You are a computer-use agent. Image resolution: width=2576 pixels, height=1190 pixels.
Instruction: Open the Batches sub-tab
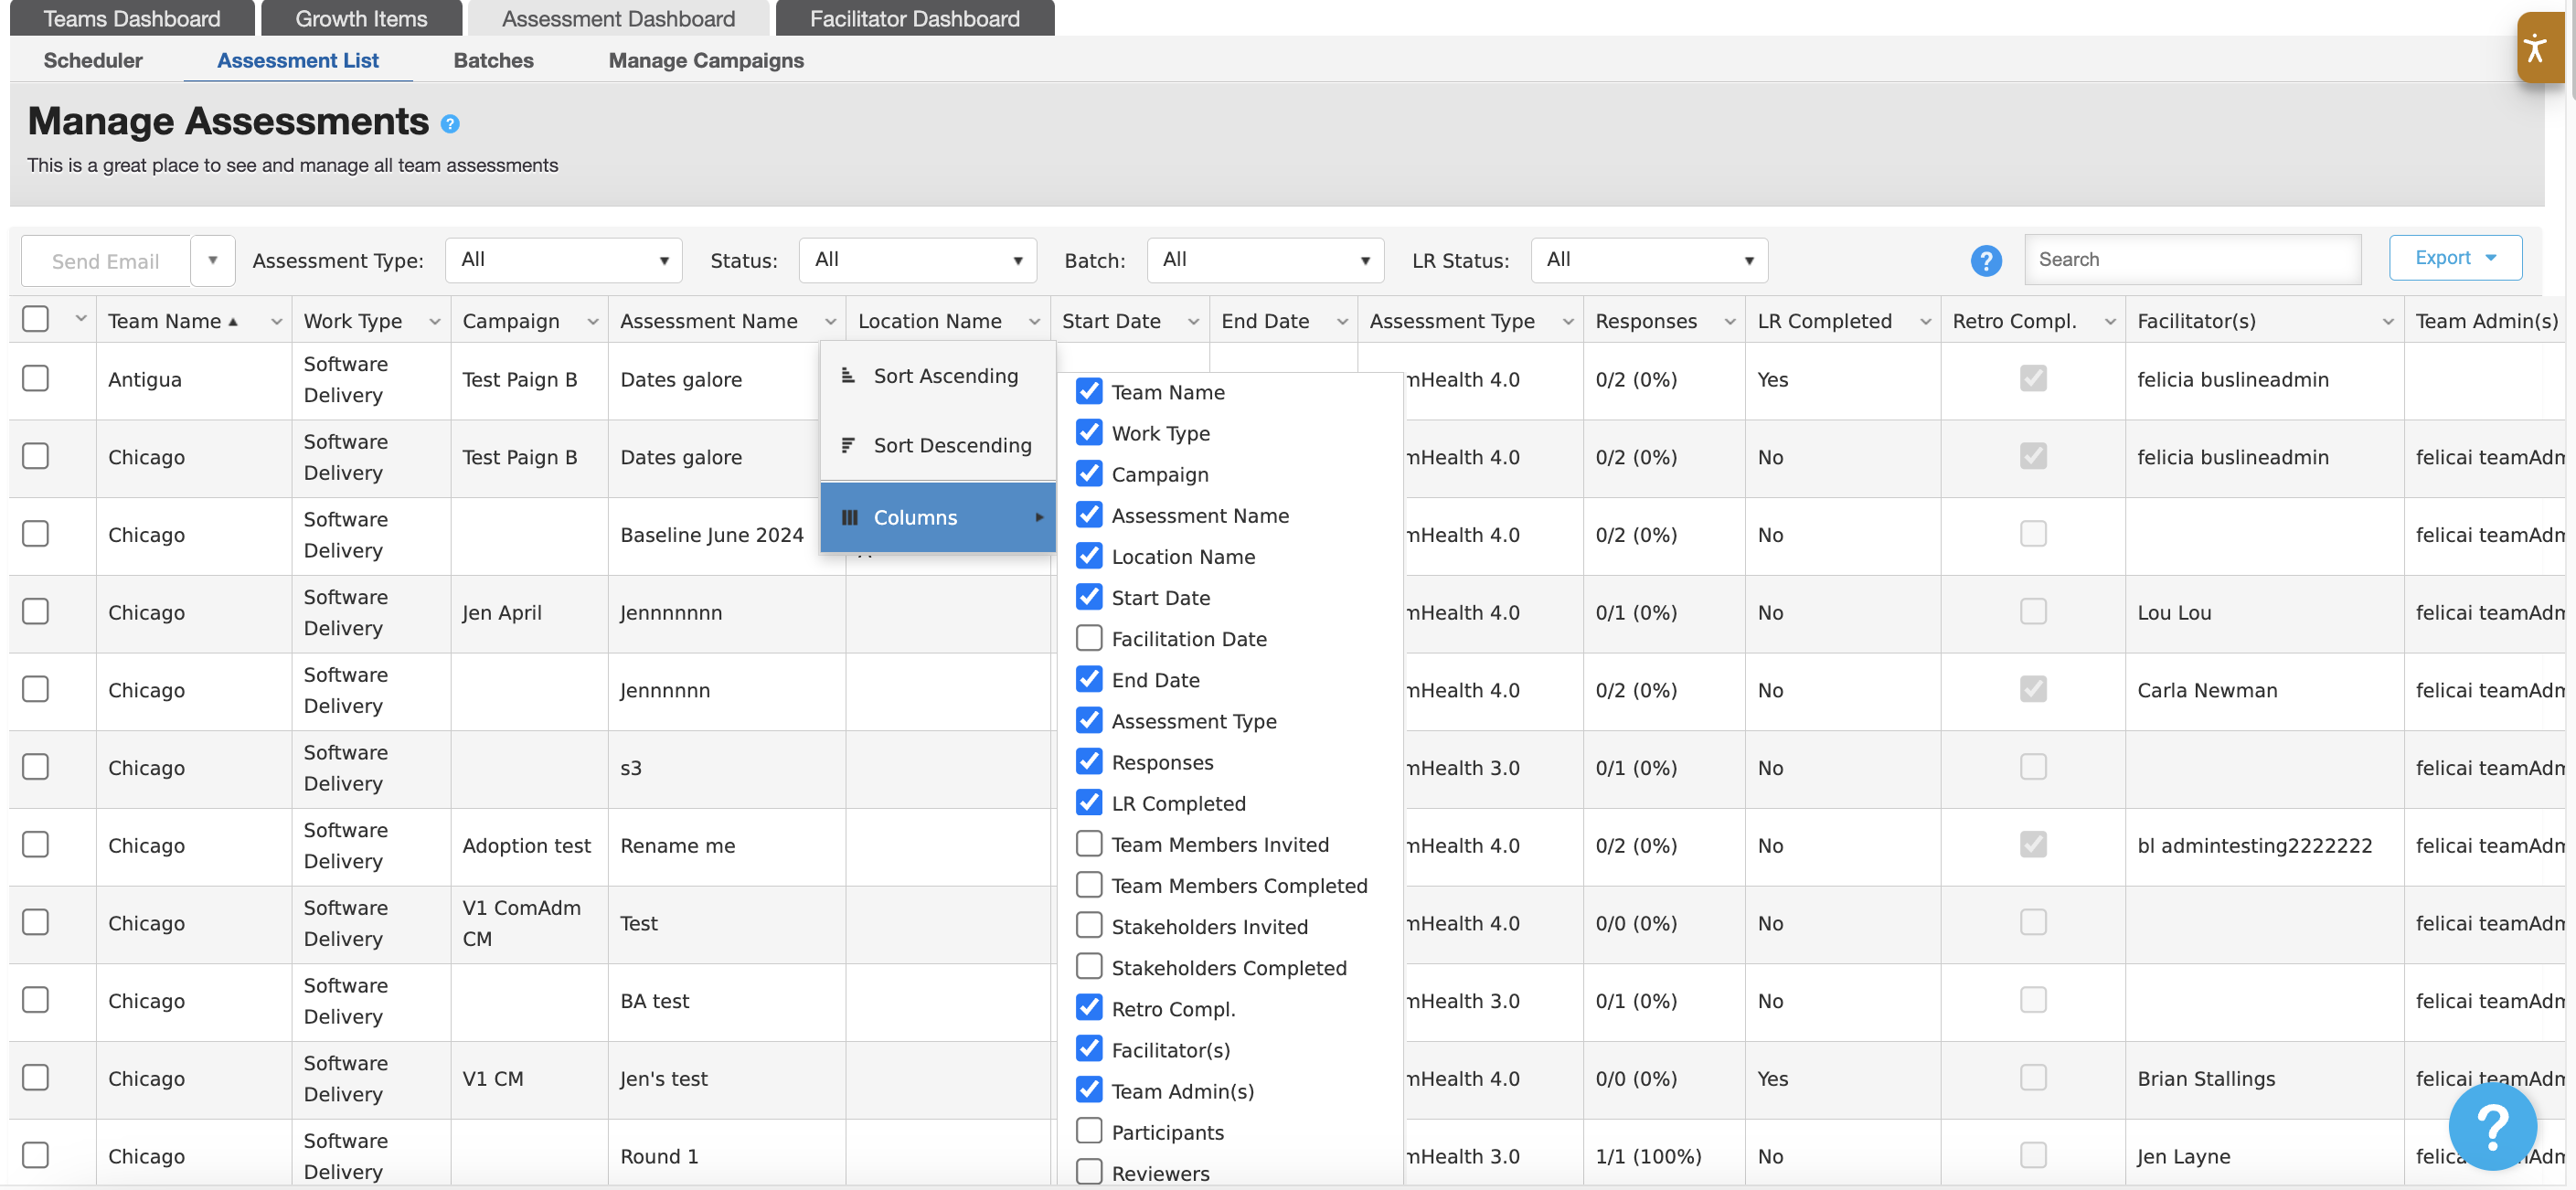coord(494,61)
